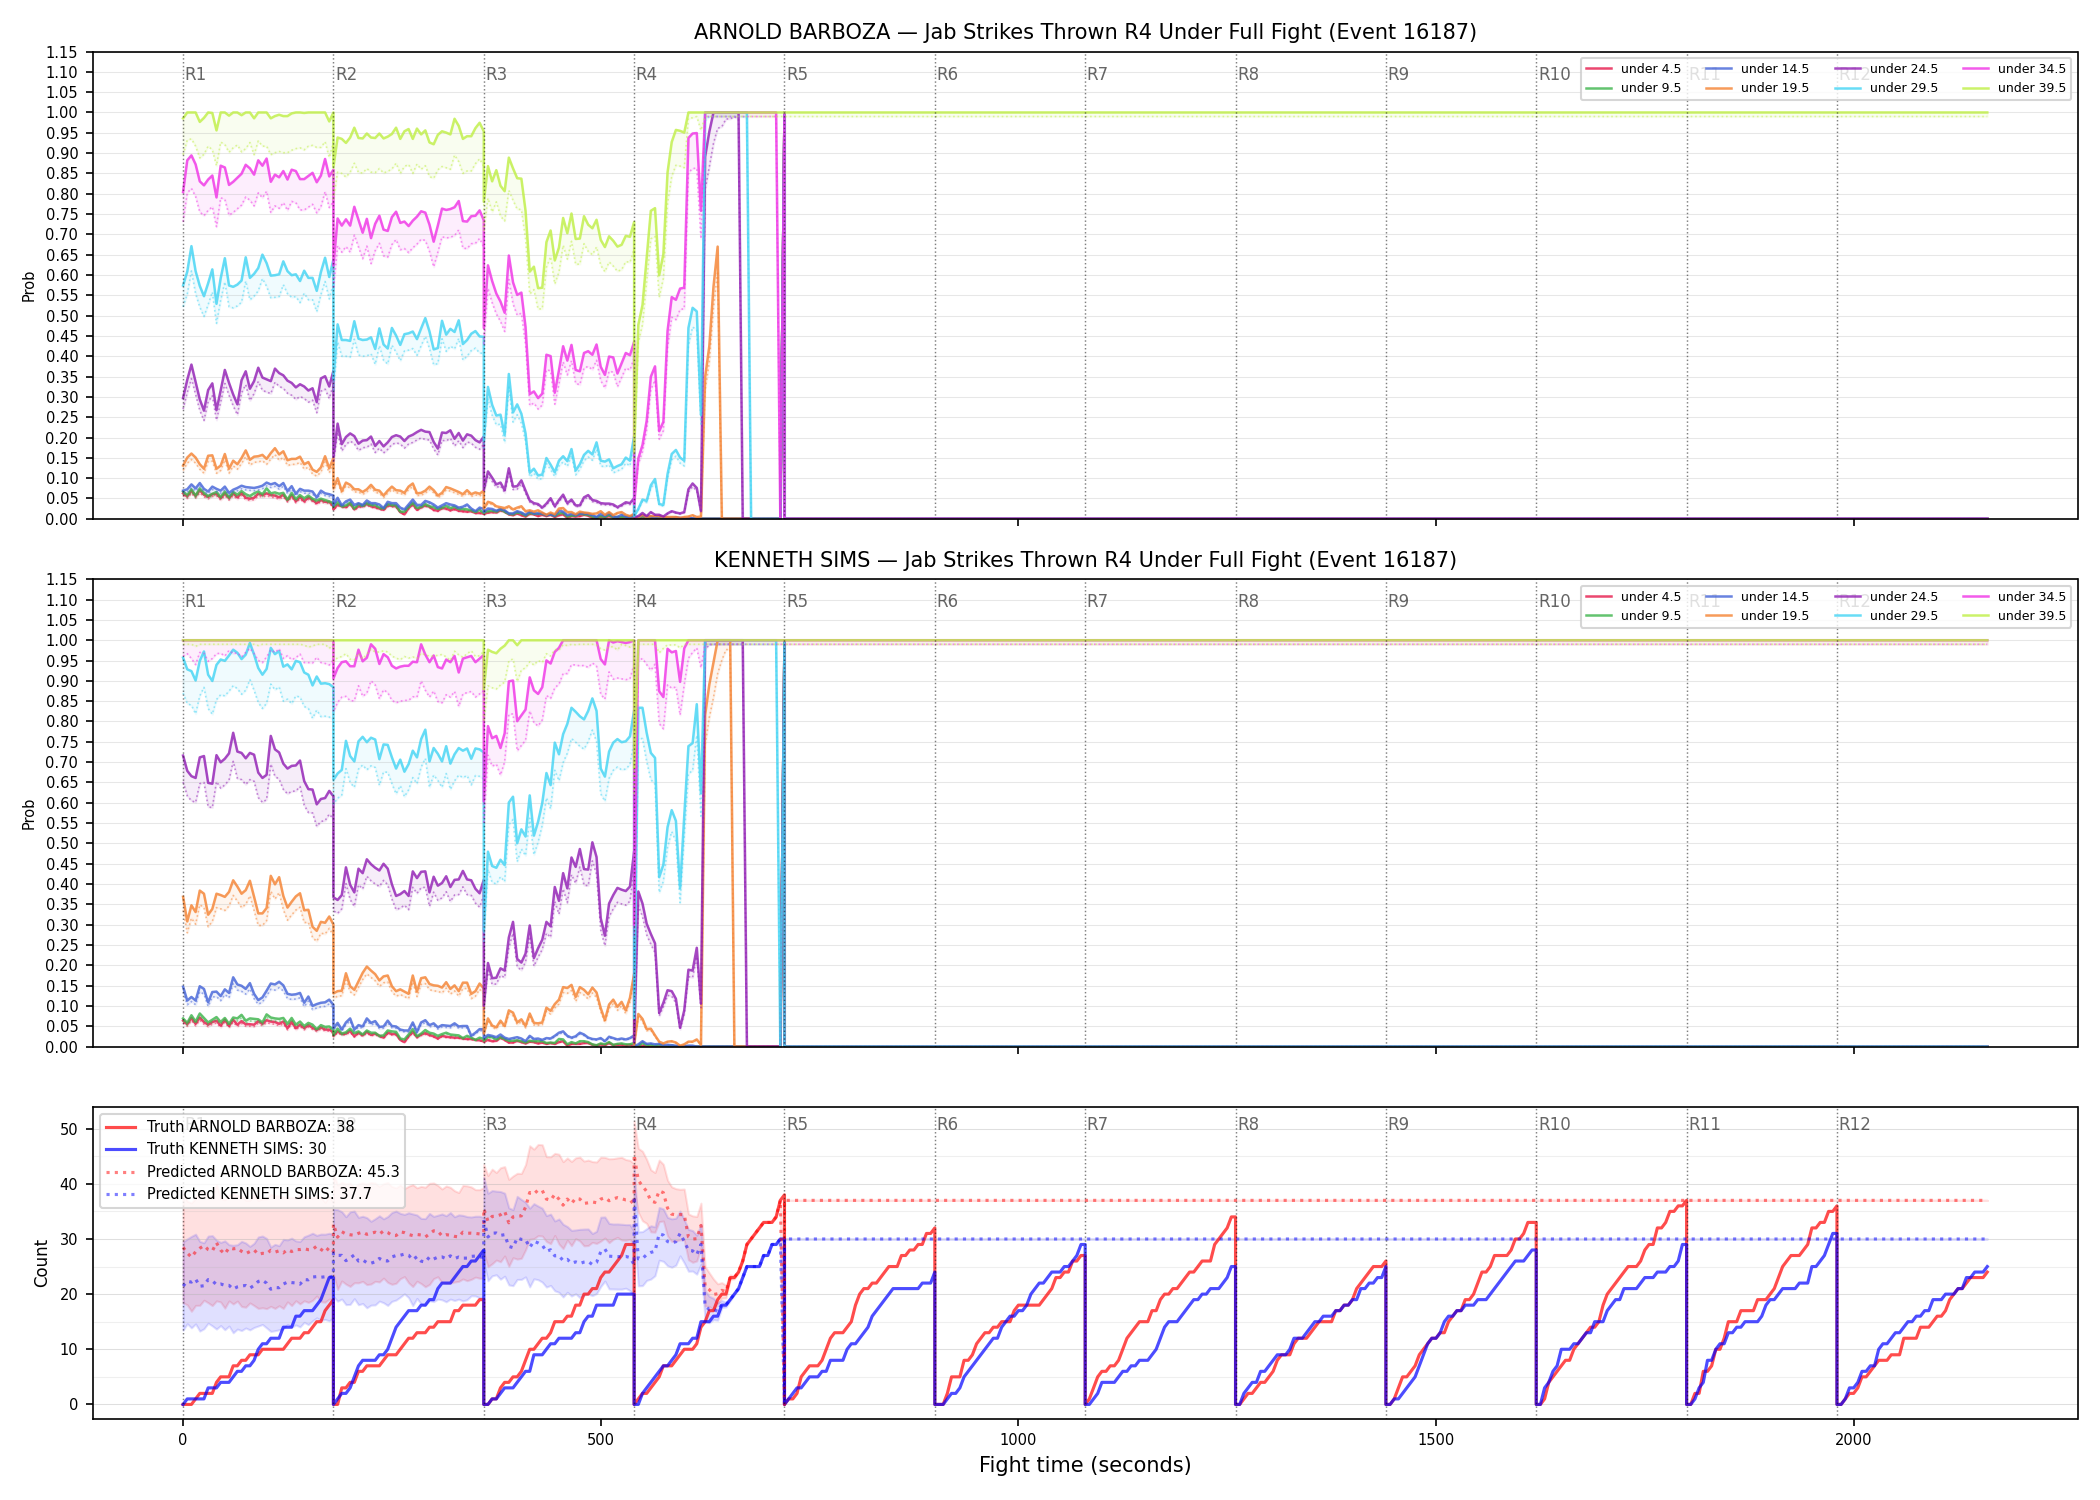
Task: Click the R6 round marker in Arnold Barboza chart
Action: (947, 74)
